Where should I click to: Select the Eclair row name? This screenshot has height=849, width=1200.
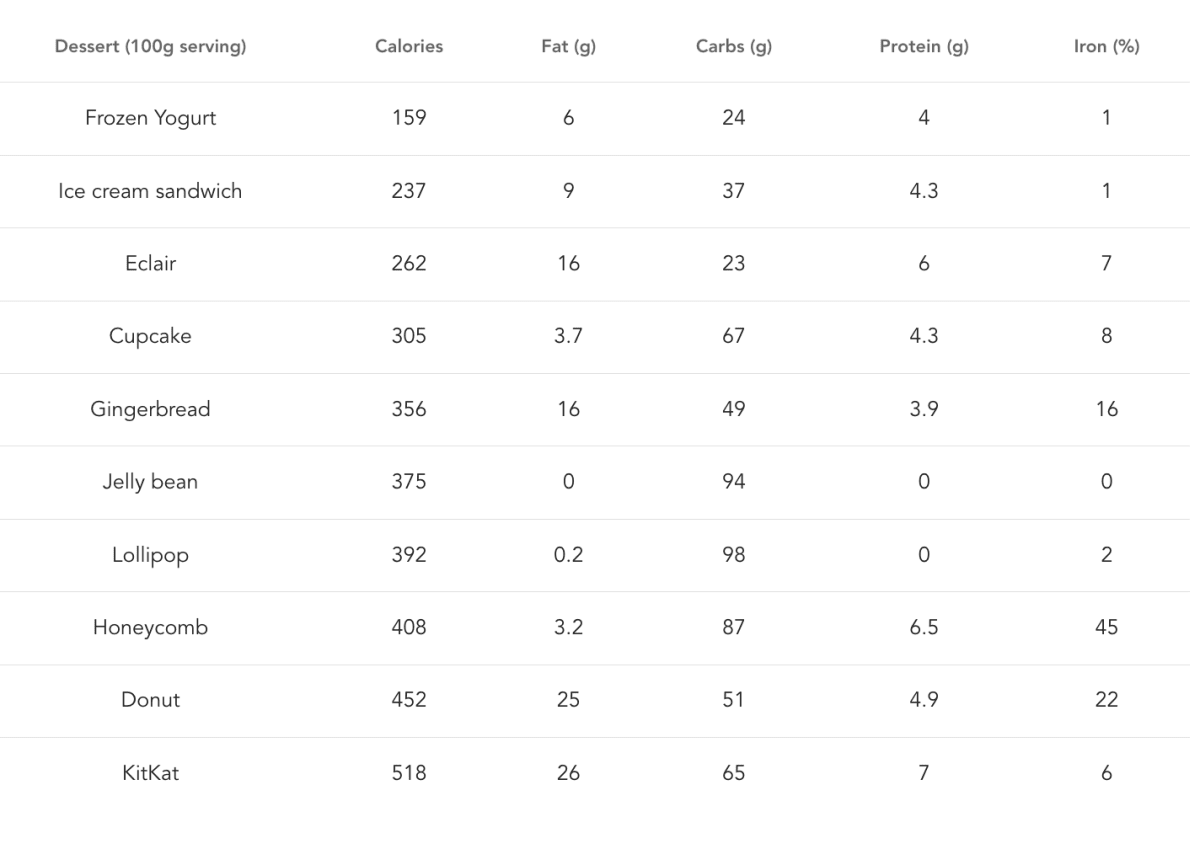click(x=151, y=264)
